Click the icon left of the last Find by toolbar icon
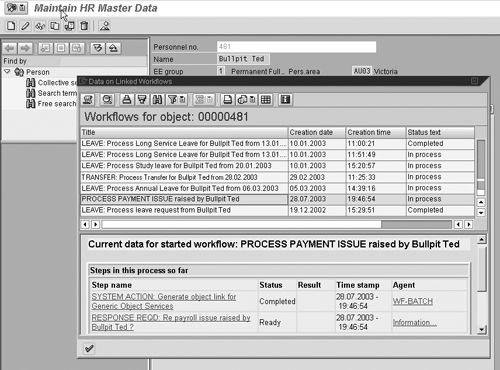Viewport: 500px width, 370px height. (x=98, y=48)
